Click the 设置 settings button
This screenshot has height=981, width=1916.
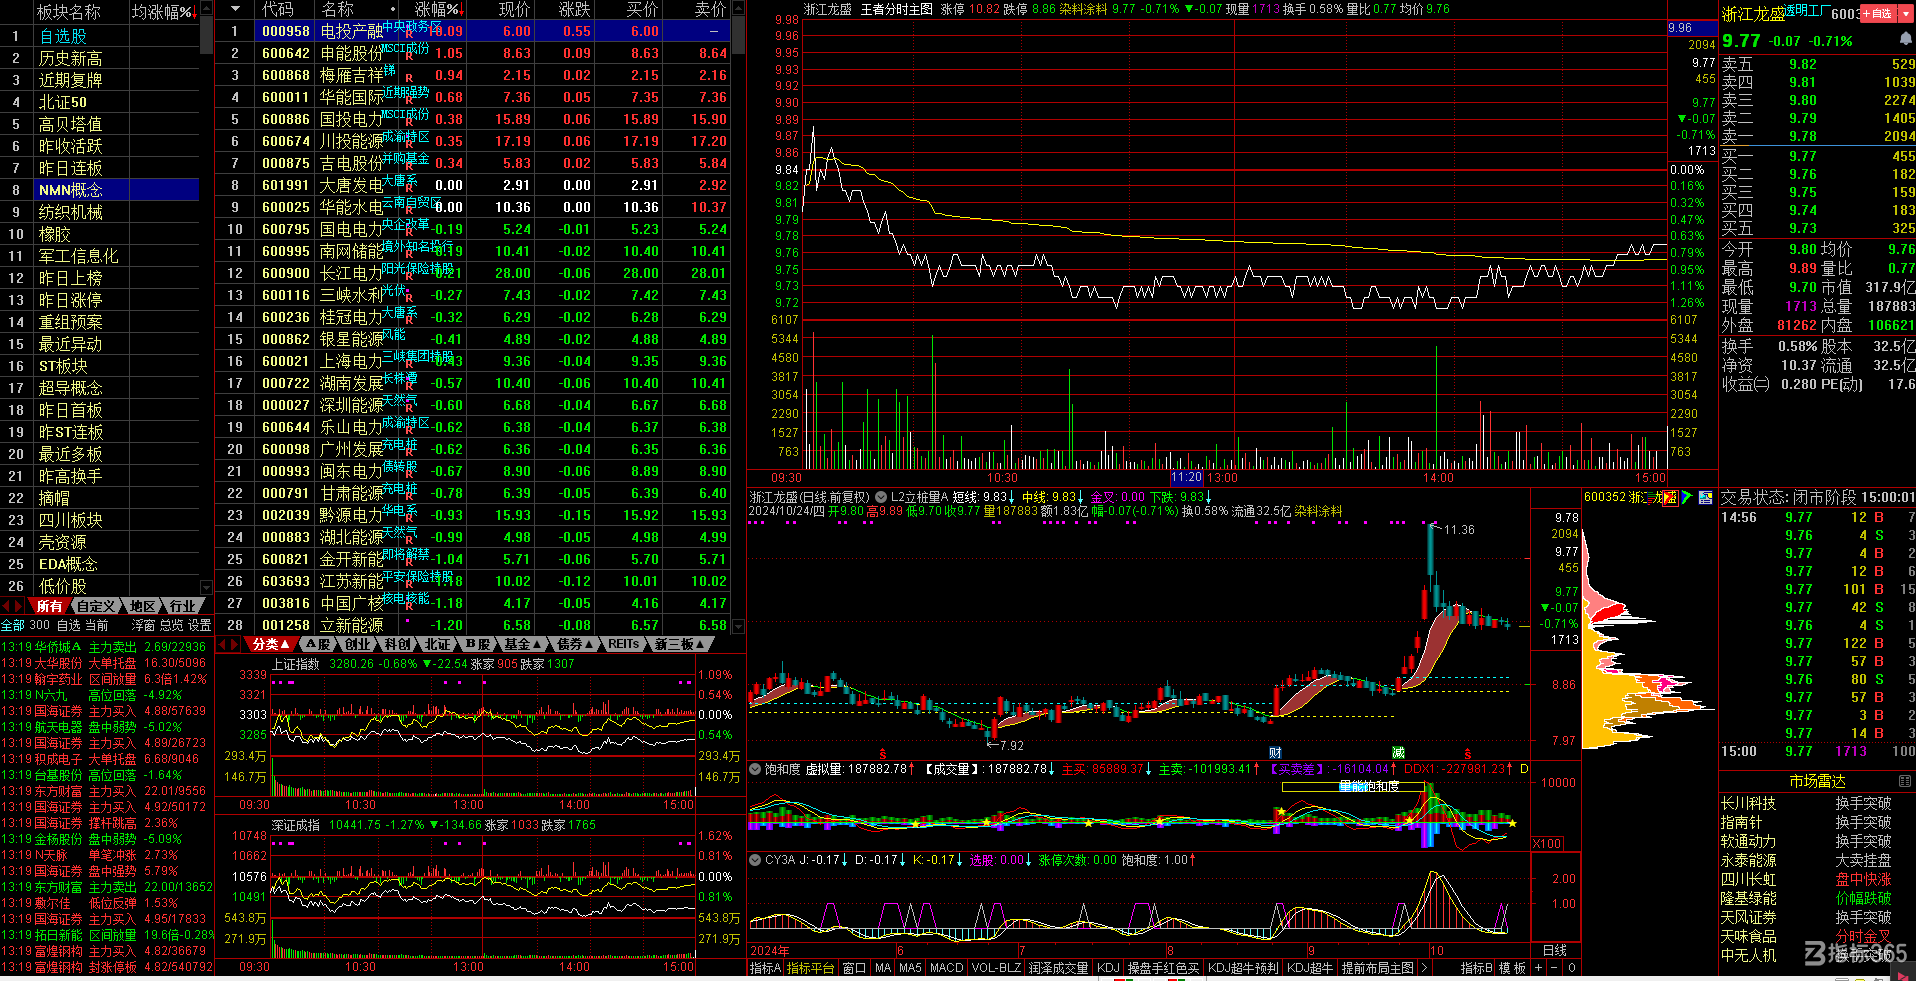[200, 625]
